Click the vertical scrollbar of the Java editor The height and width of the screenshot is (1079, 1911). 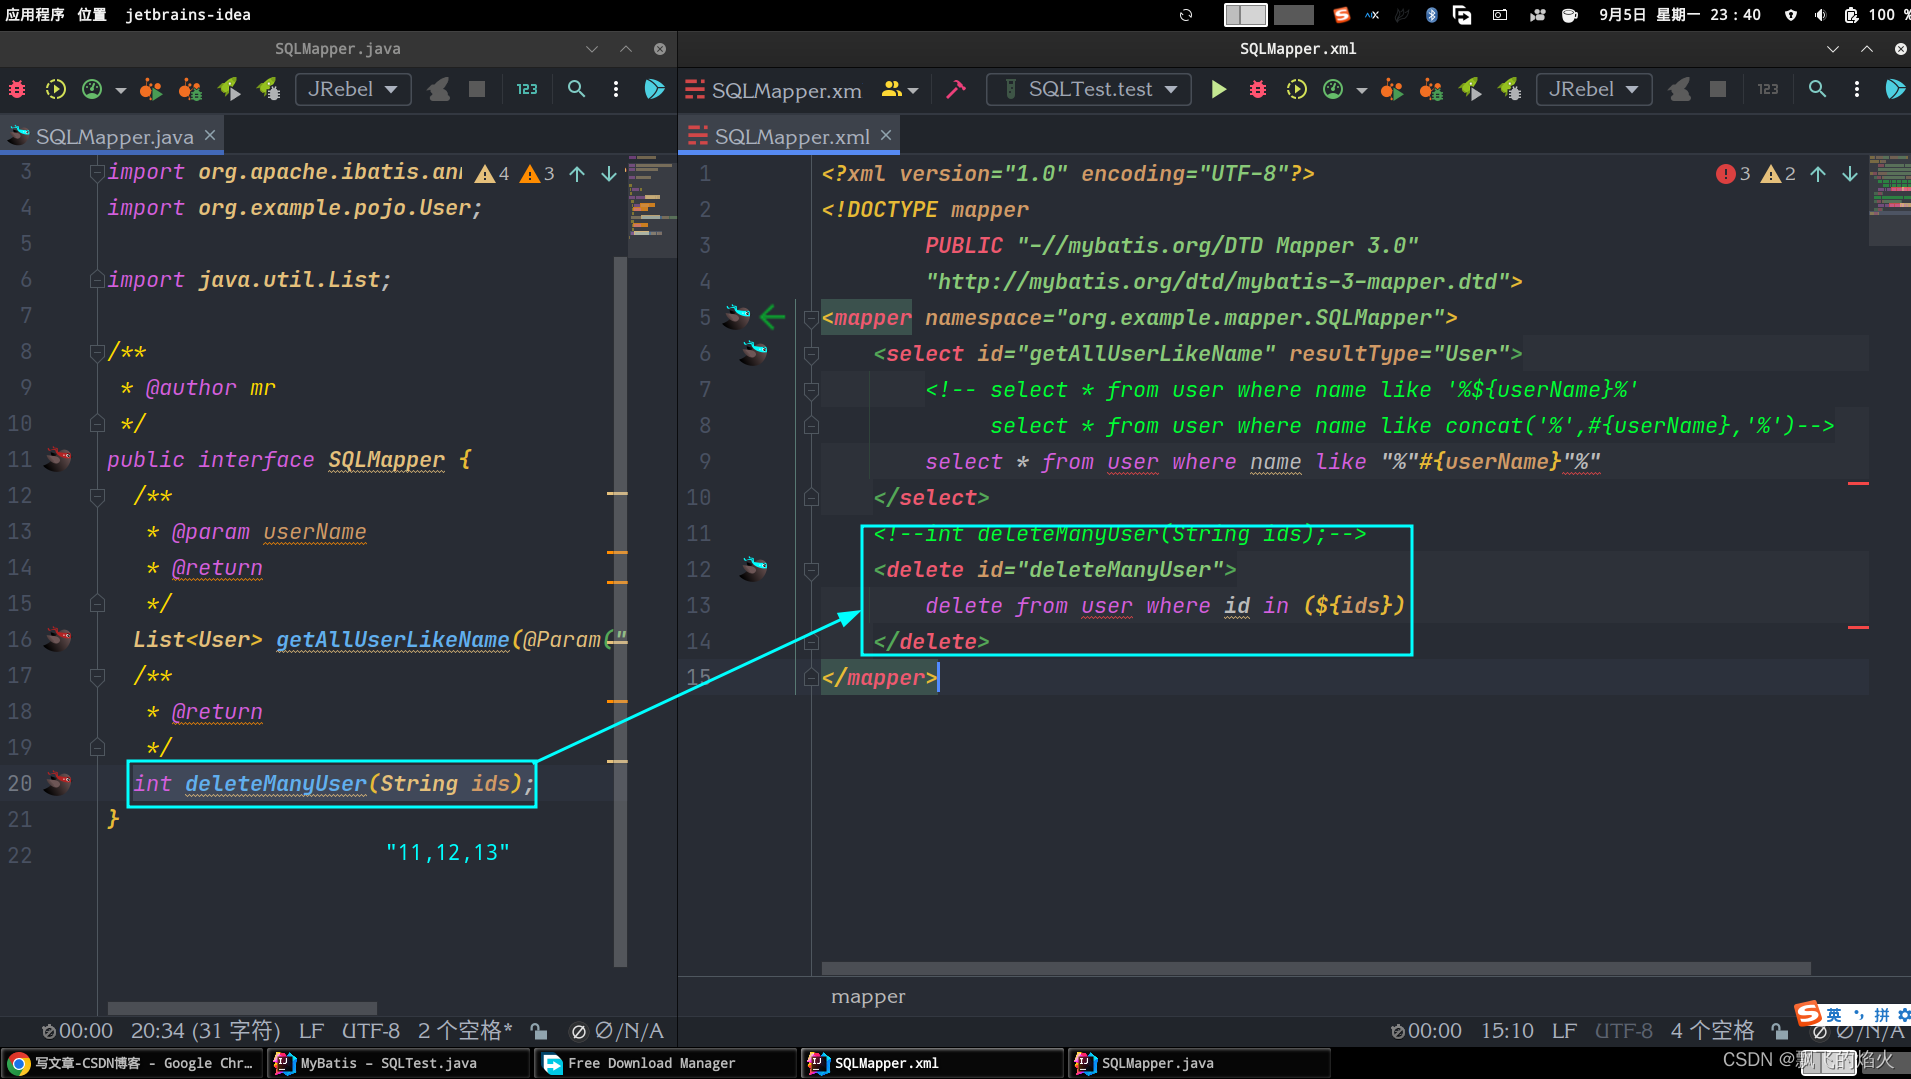620,612
